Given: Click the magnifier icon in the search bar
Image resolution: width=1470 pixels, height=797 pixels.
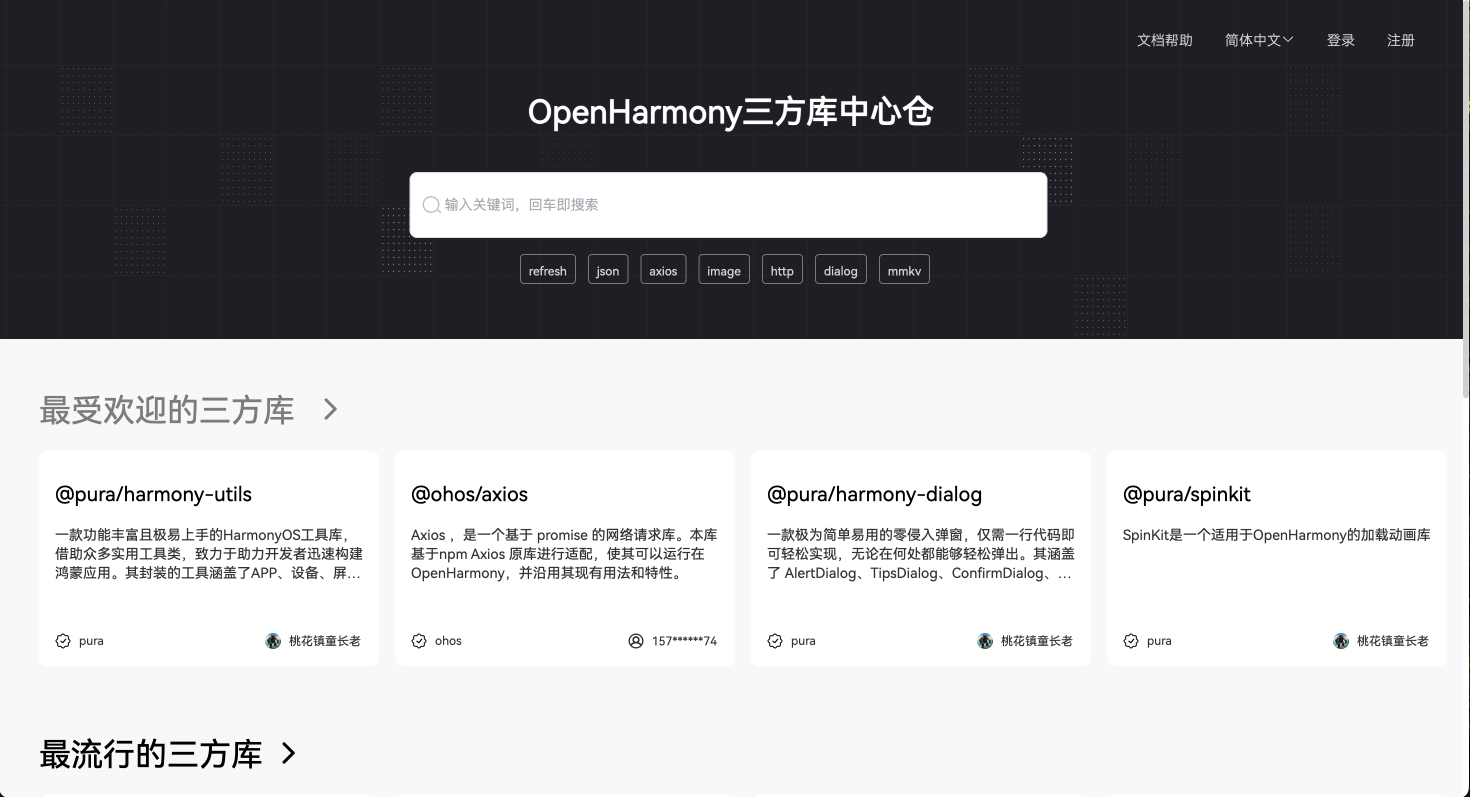Looking at the screenshot, I should click(431, 204).
